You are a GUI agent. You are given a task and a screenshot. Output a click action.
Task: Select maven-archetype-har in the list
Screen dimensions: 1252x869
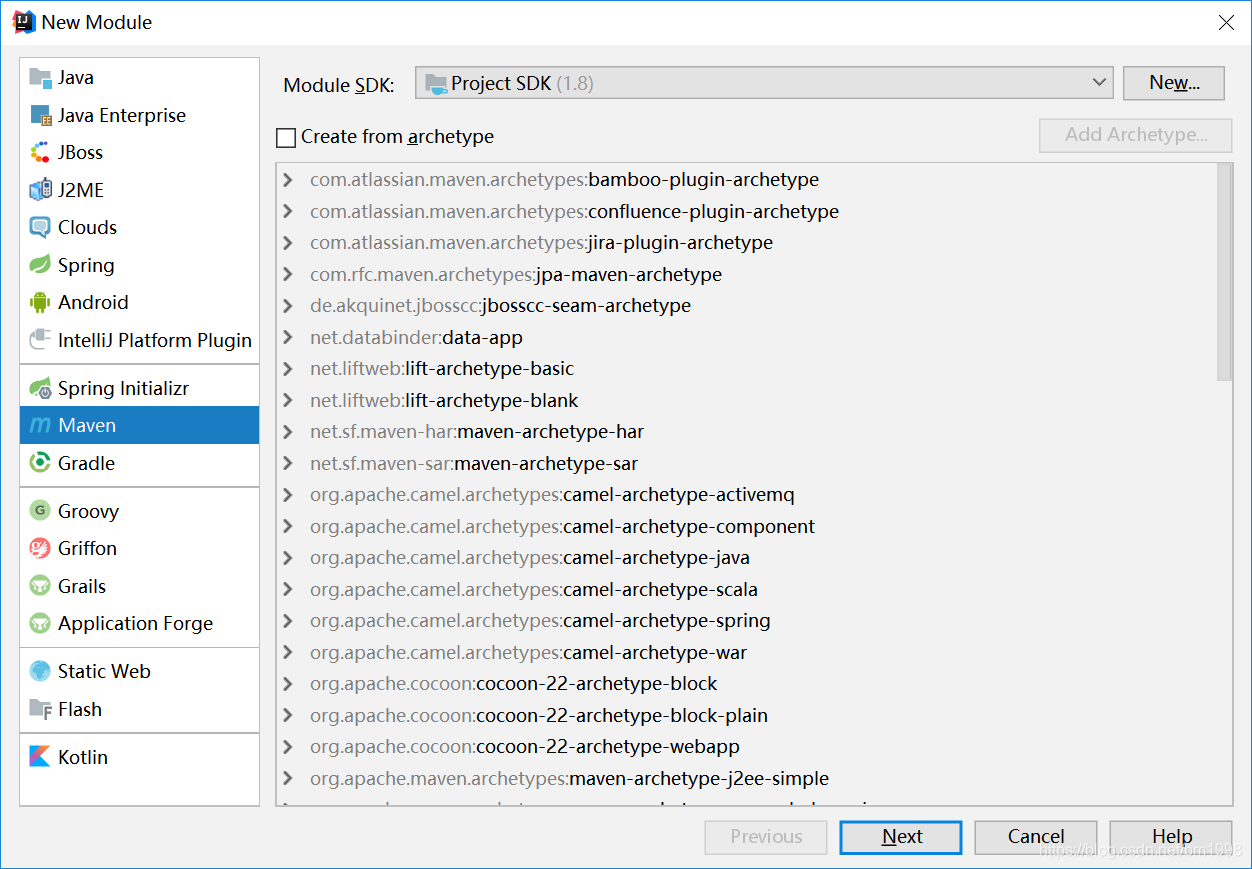coord(747,432)
